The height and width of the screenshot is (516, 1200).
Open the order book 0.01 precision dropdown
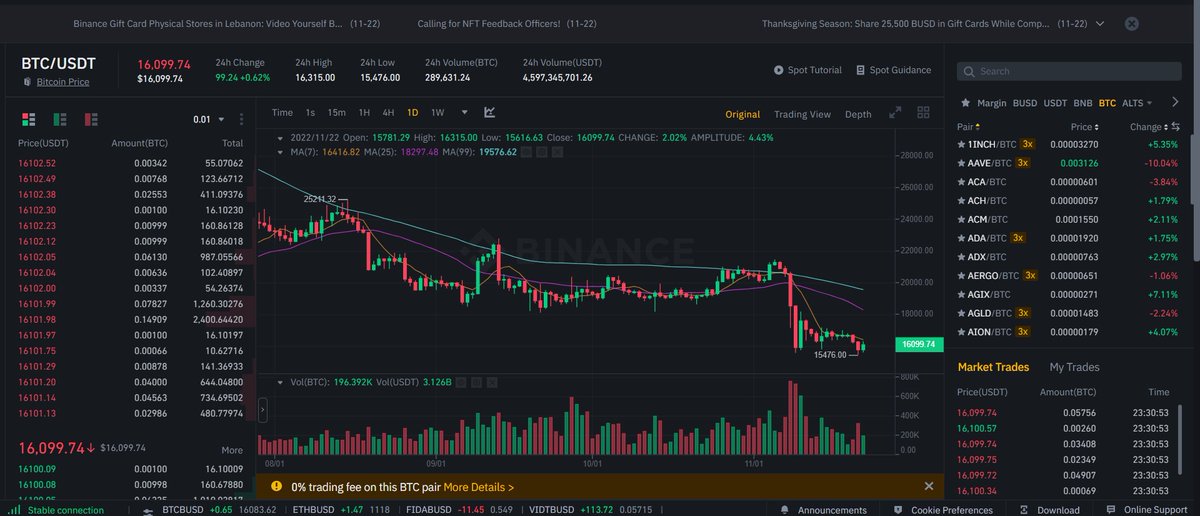(207, 119)
